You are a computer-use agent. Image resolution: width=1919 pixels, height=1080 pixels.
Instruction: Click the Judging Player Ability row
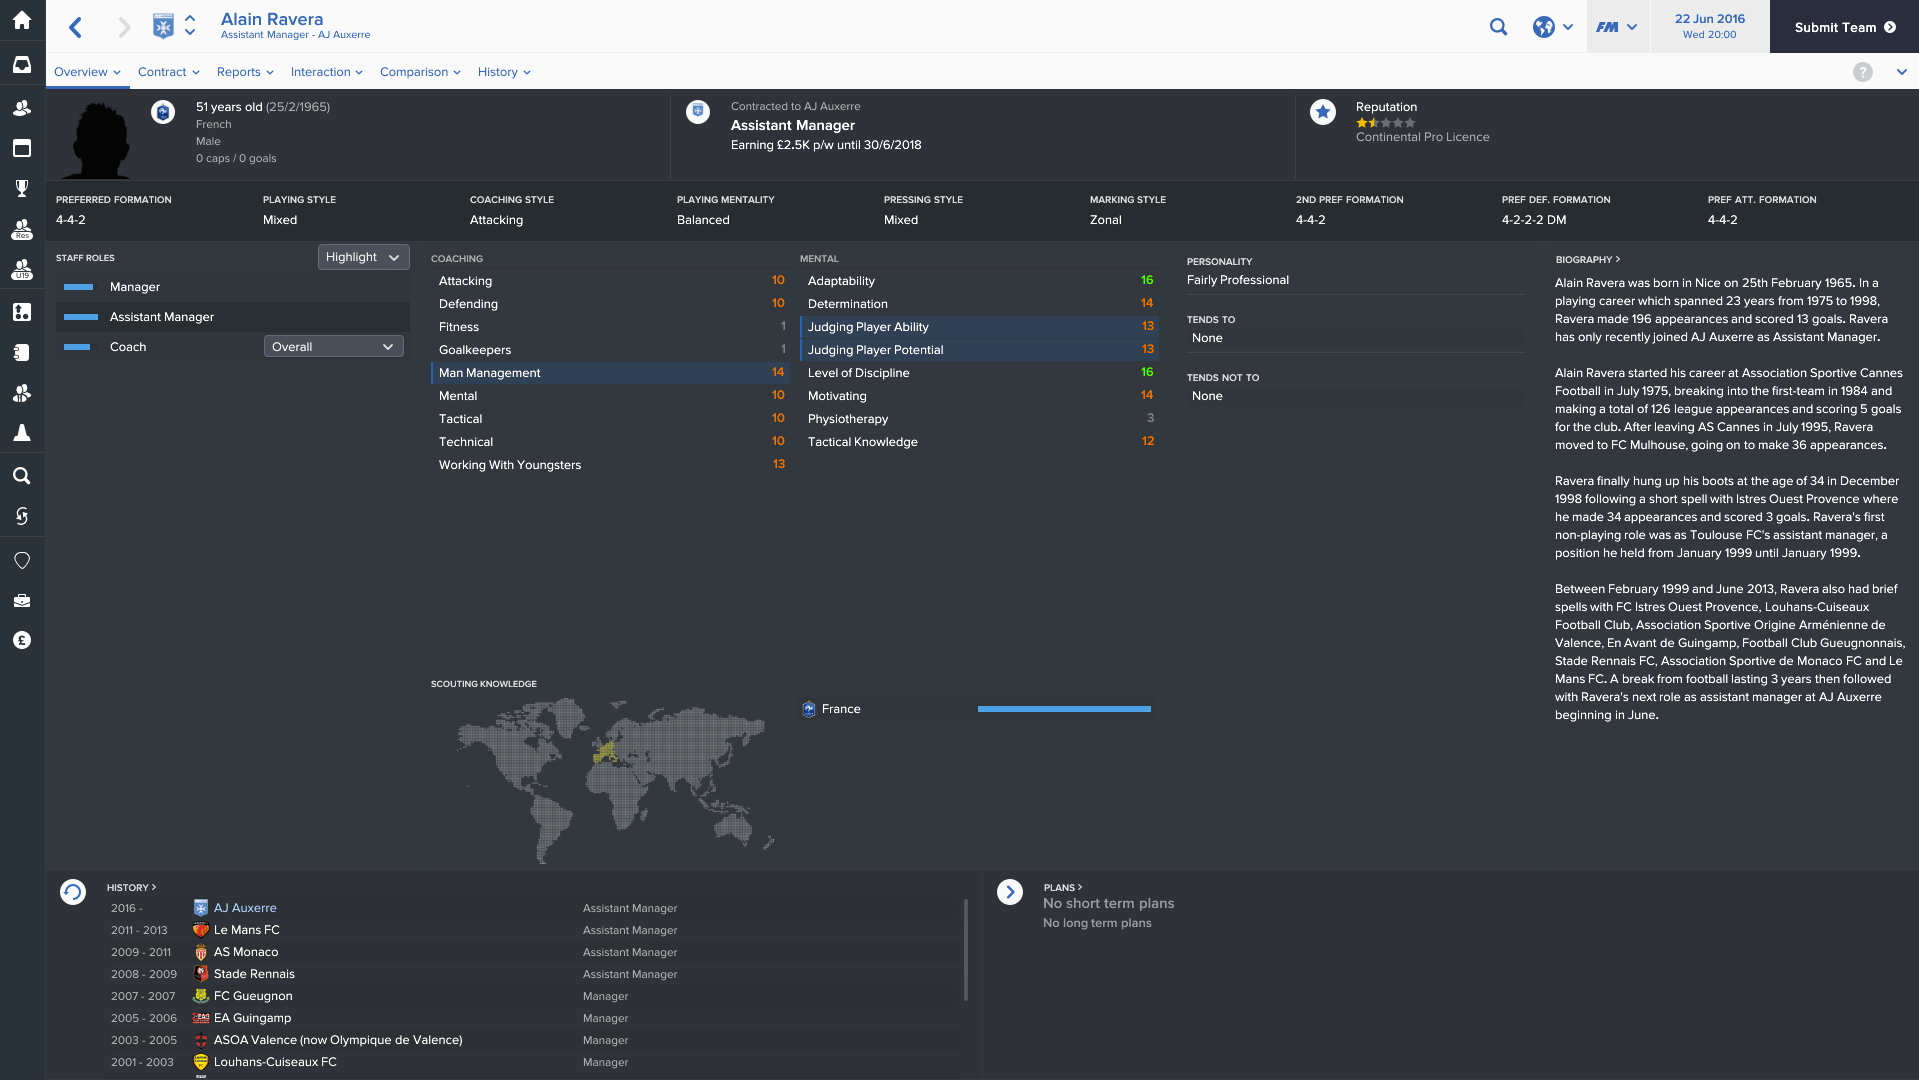(x=980, y=327)
